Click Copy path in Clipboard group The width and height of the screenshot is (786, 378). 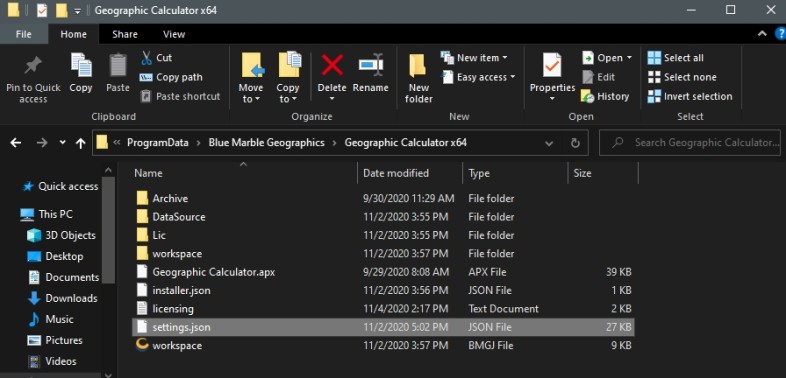[171, 77]
